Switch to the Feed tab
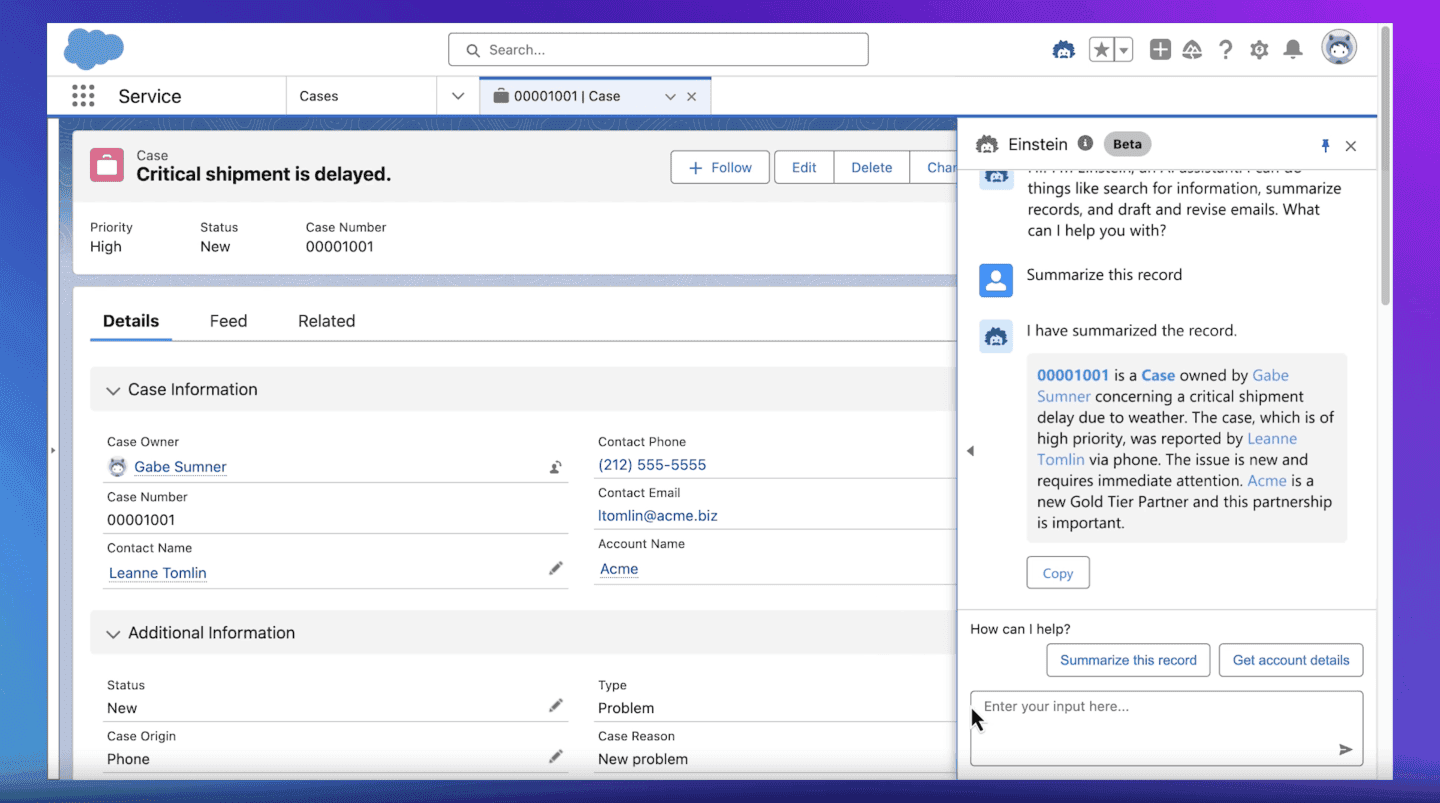Screen dimensions: 1440x803 228,321
